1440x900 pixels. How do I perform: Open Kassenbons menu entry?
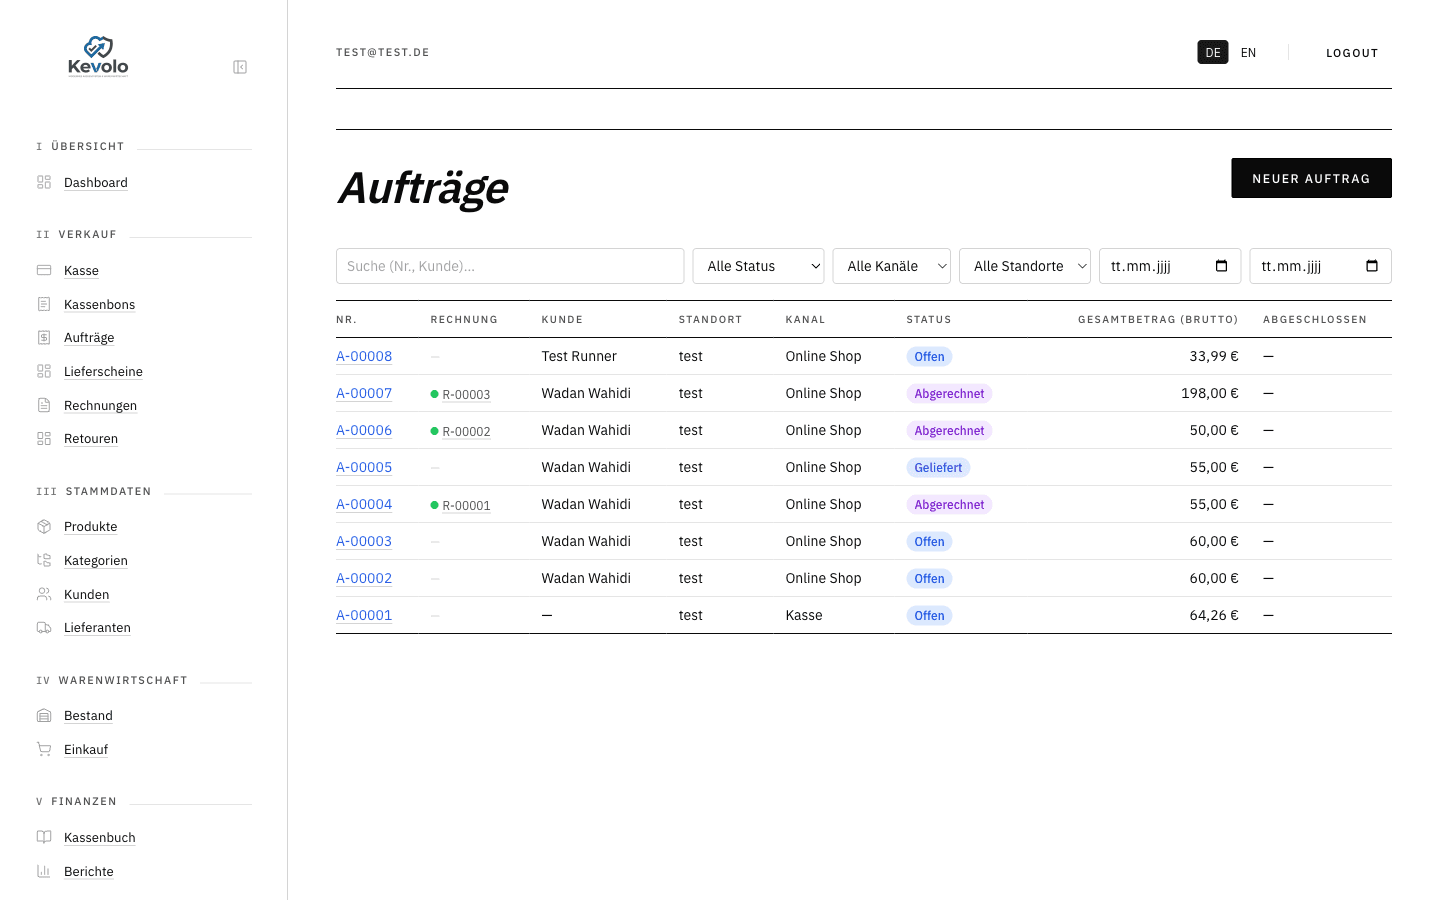tap(99, 304)
